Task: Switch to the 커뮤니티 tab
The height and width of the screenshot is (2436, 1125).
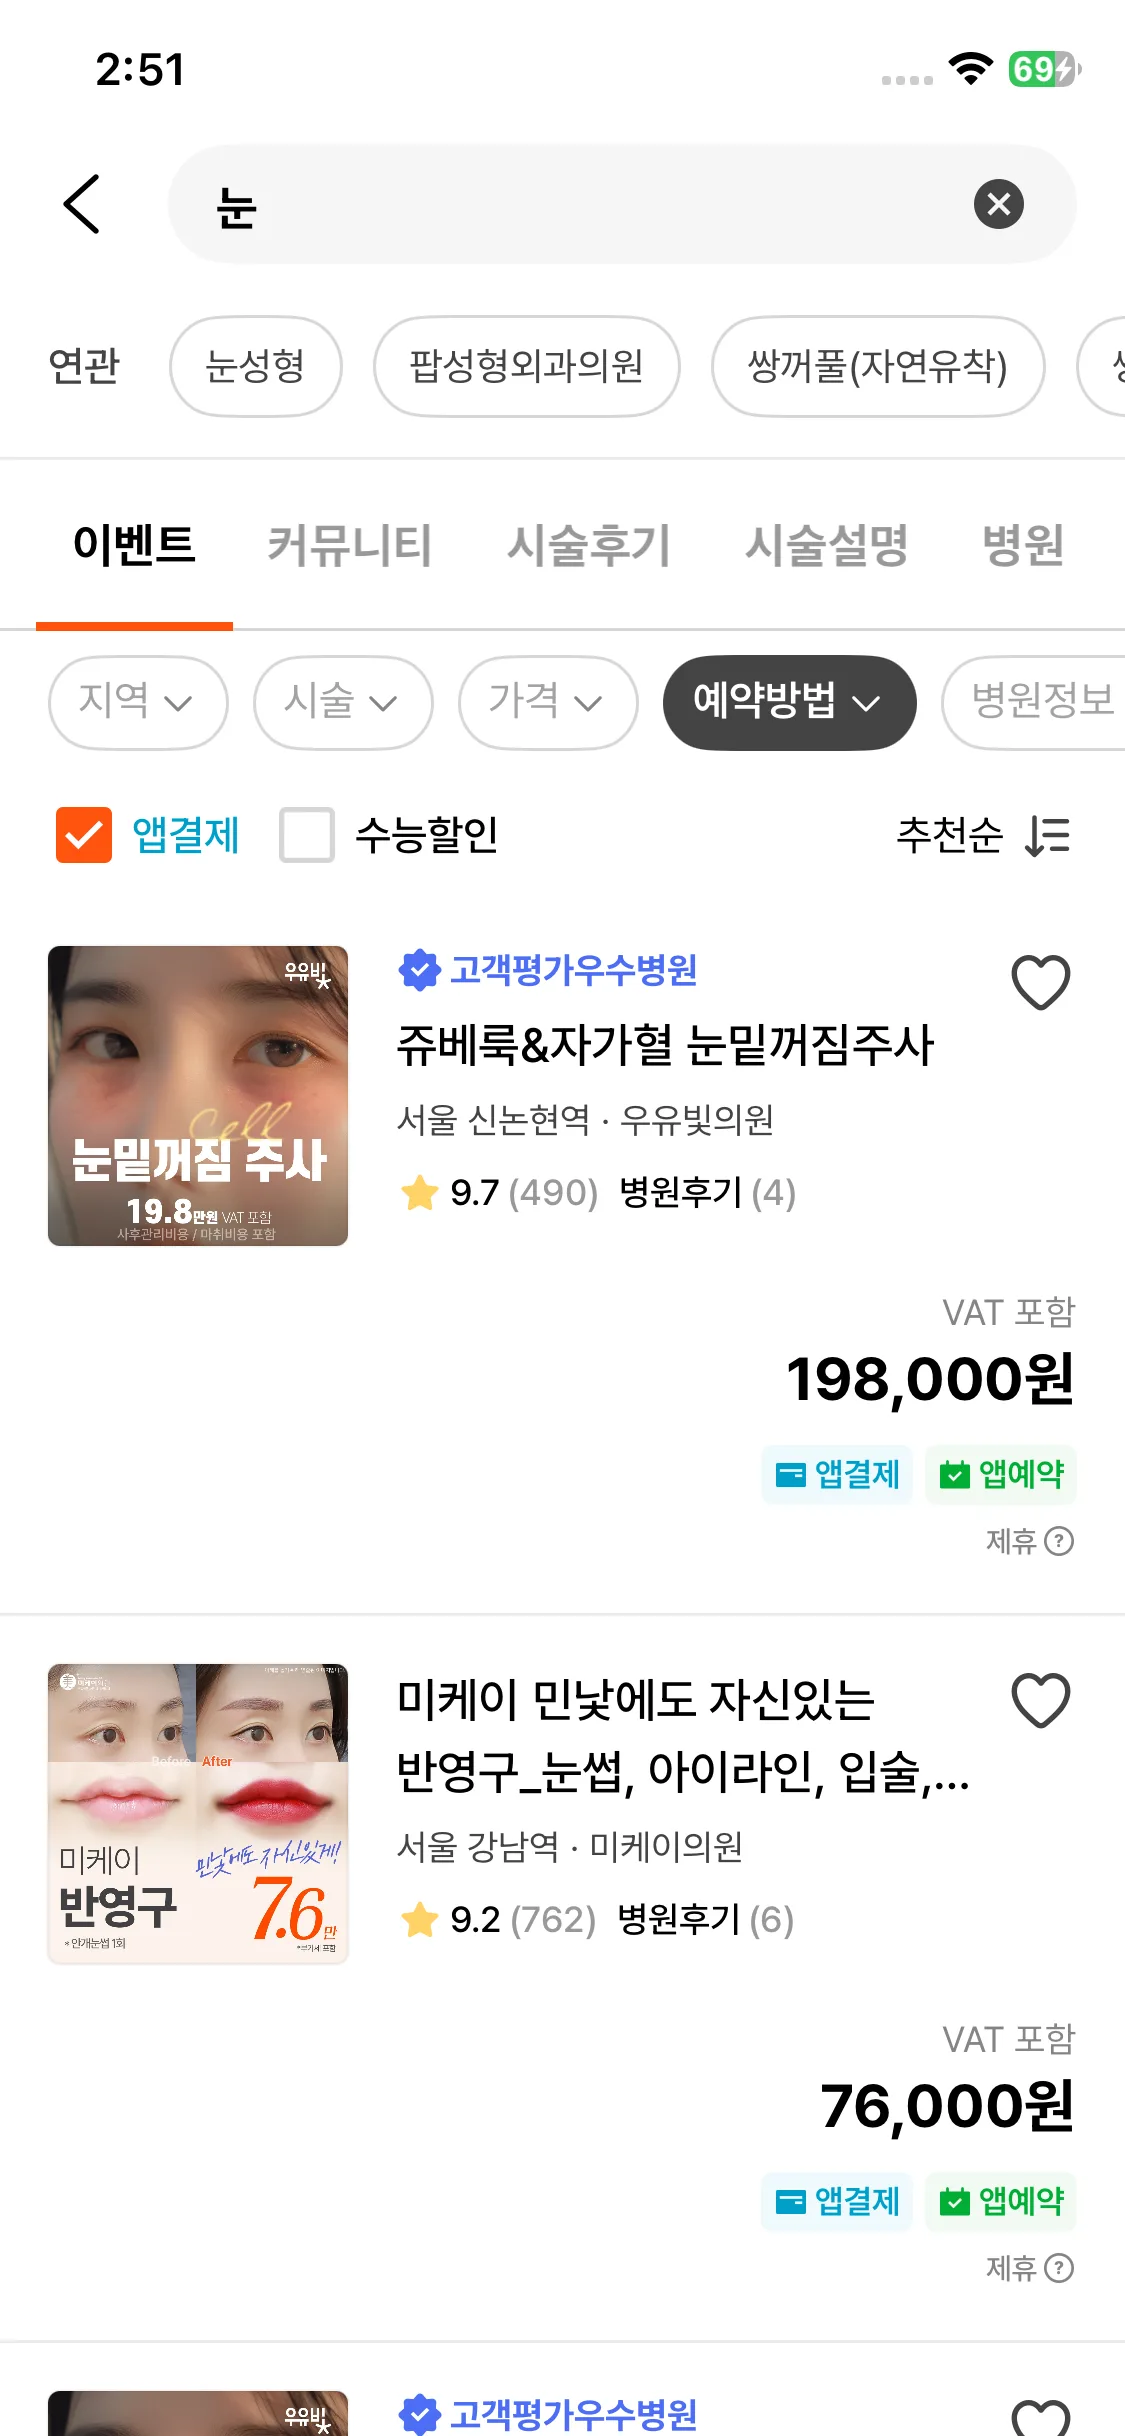Action: coord(349,546)
